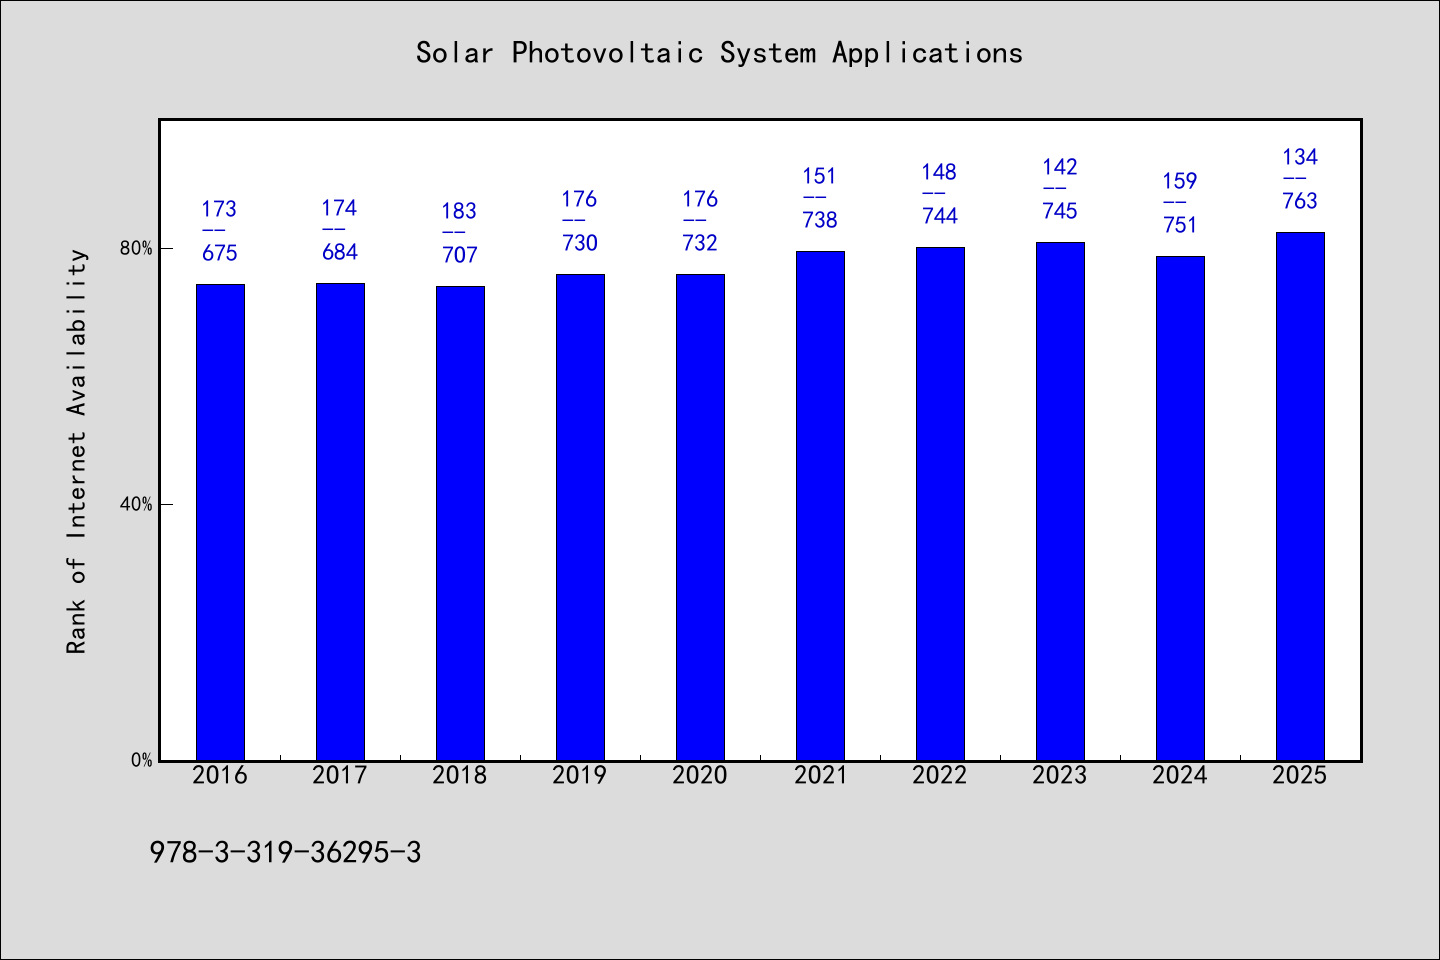1440x960 pixels.
Task: Click the data label '745' above 2023
Action: 1060,211
